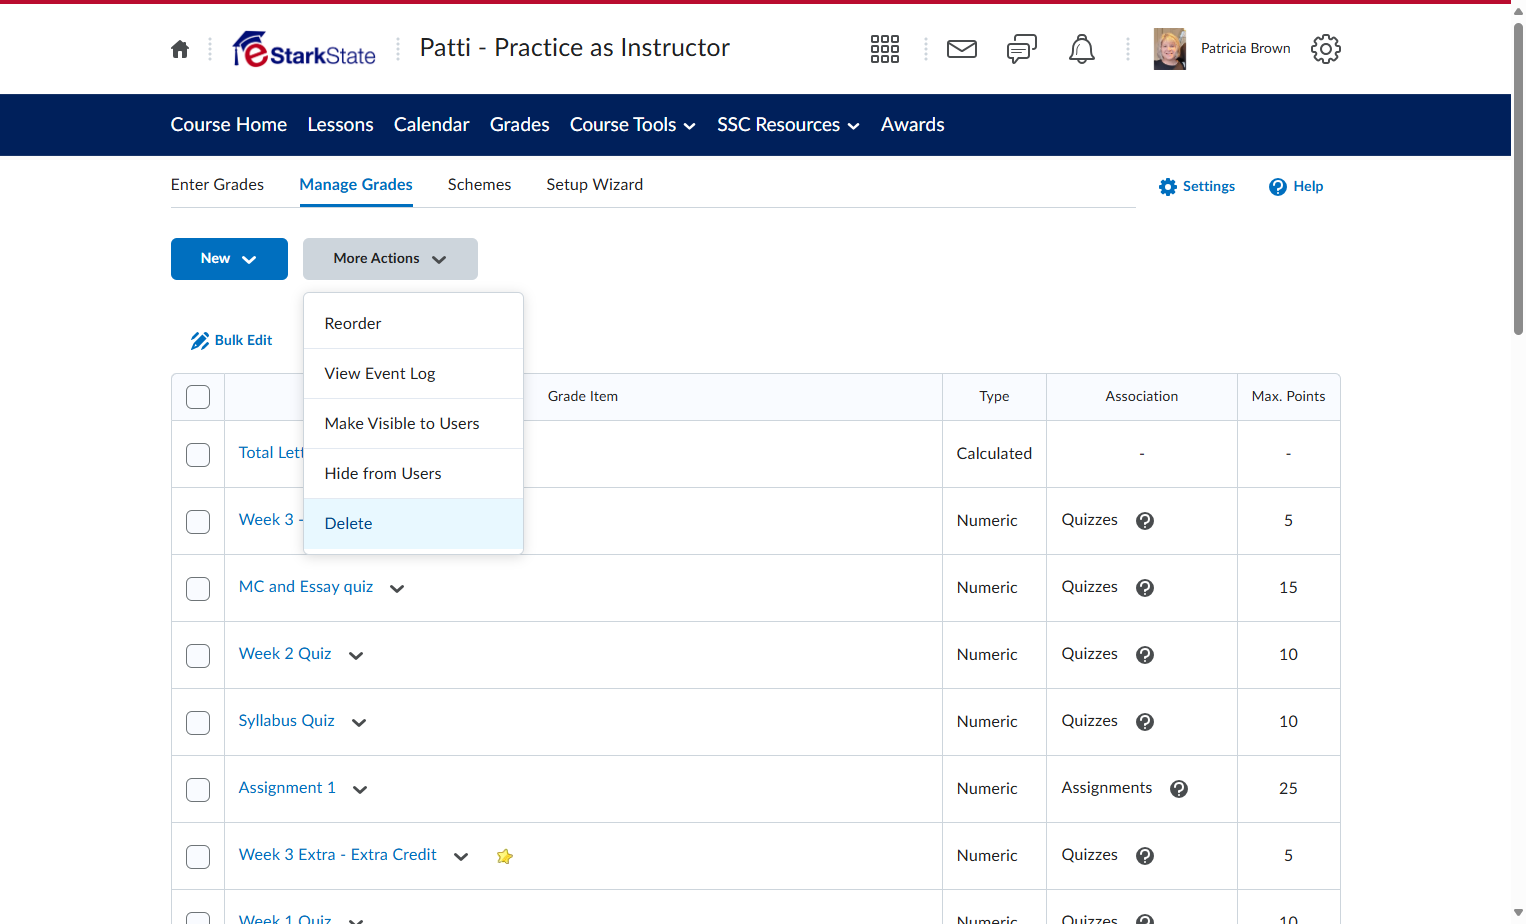Click the page vertical scrollbar thumb
The width and height of the screenshot is (1526, 924).
tap(1518, 178)
